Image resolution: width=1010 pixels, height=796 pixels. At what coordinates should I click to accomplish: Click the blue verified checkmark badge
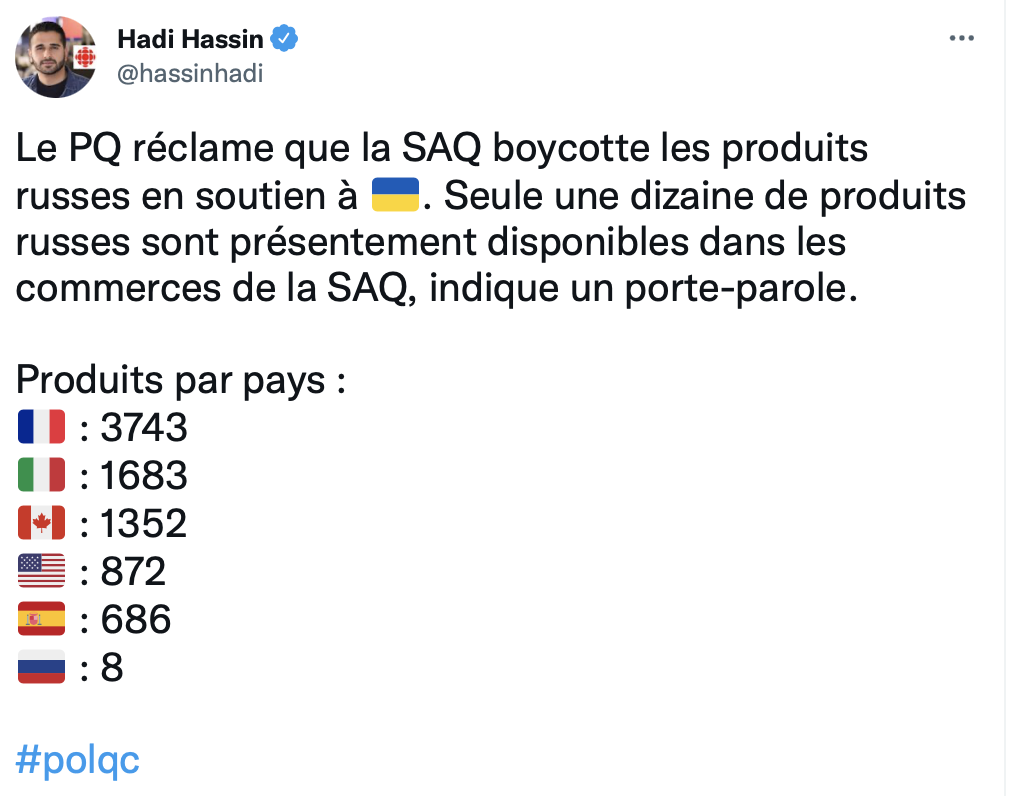tap(283, 39)
